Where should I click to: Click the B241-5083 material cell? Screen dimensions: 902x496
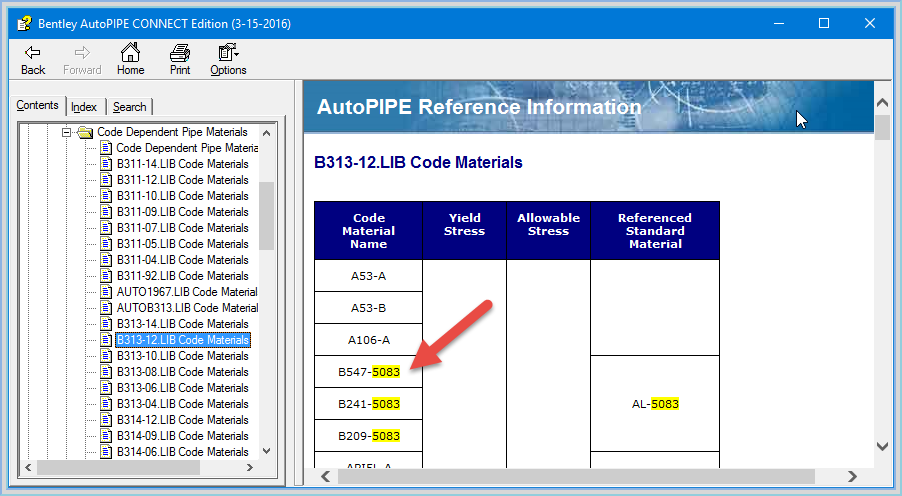pyautogui.click(x=368, y=404)
